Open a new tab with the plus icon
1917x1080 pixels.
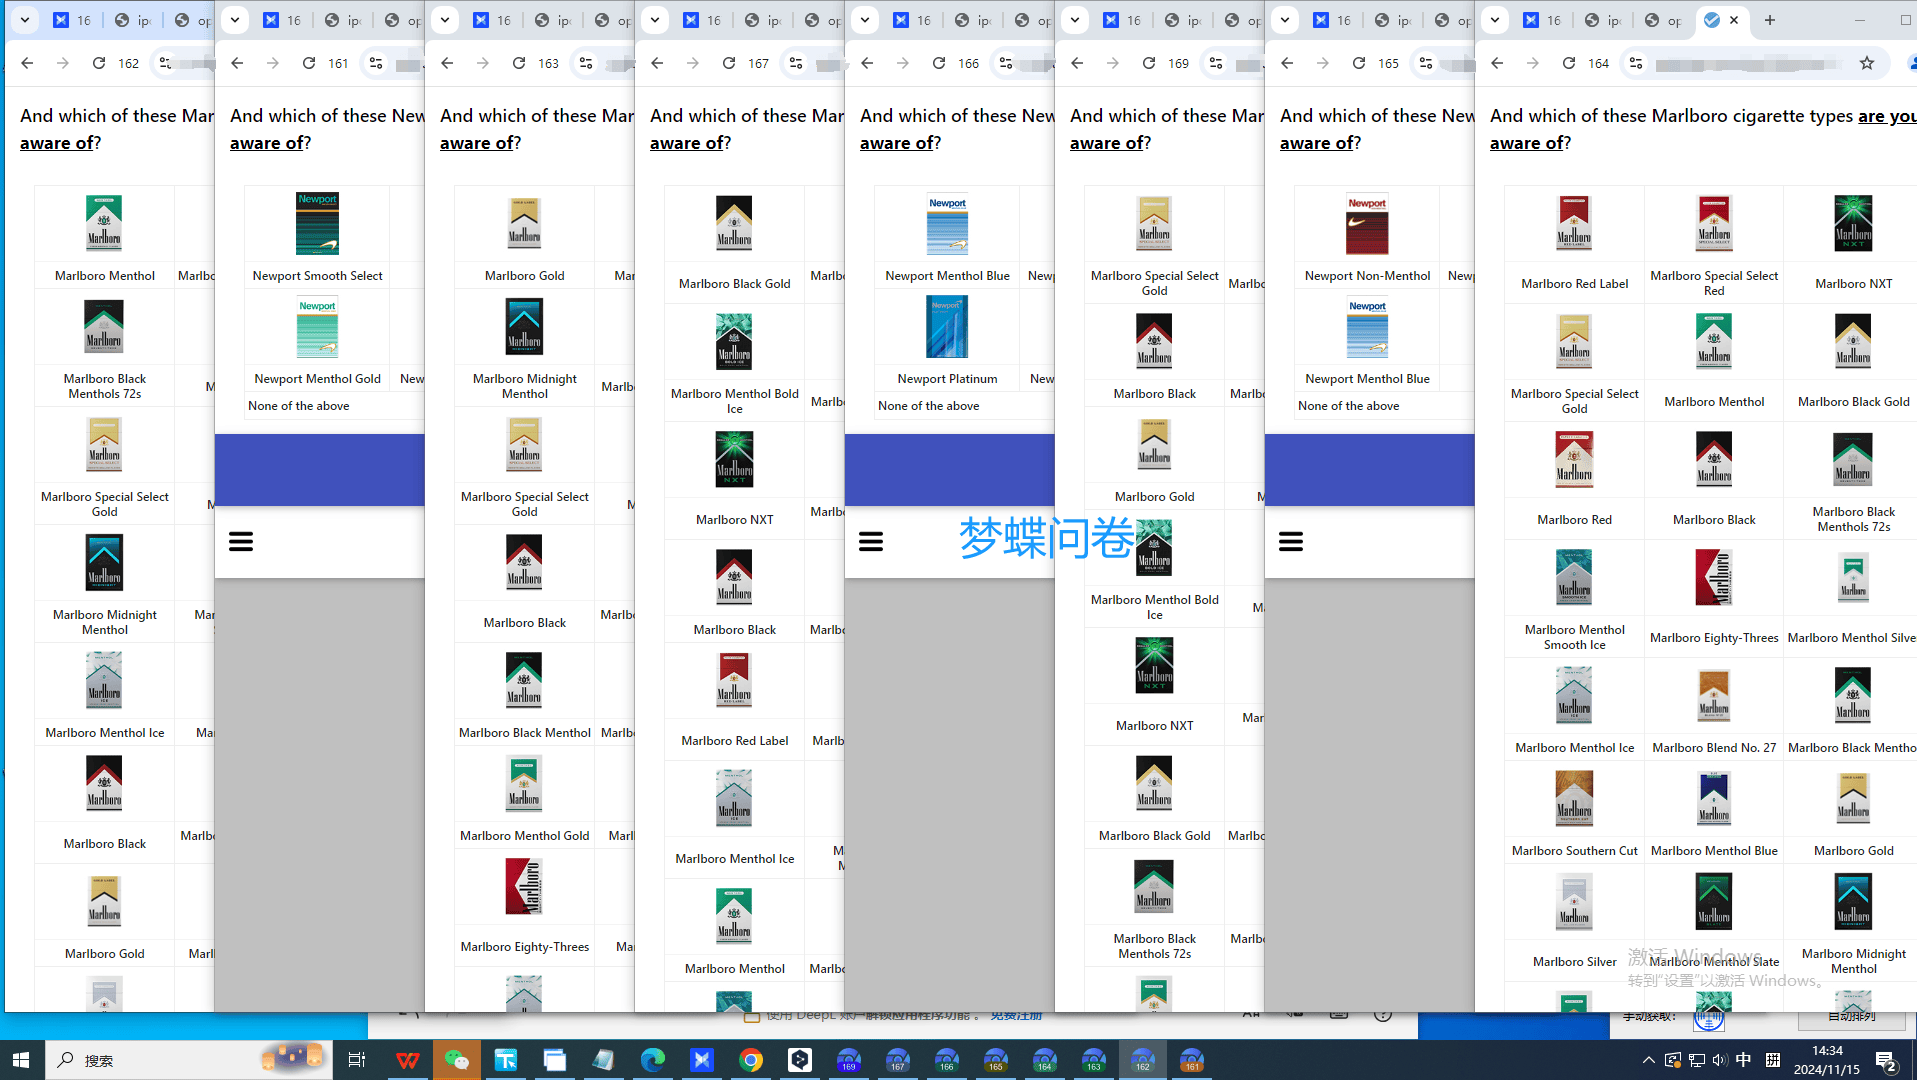coord(1770,20)
